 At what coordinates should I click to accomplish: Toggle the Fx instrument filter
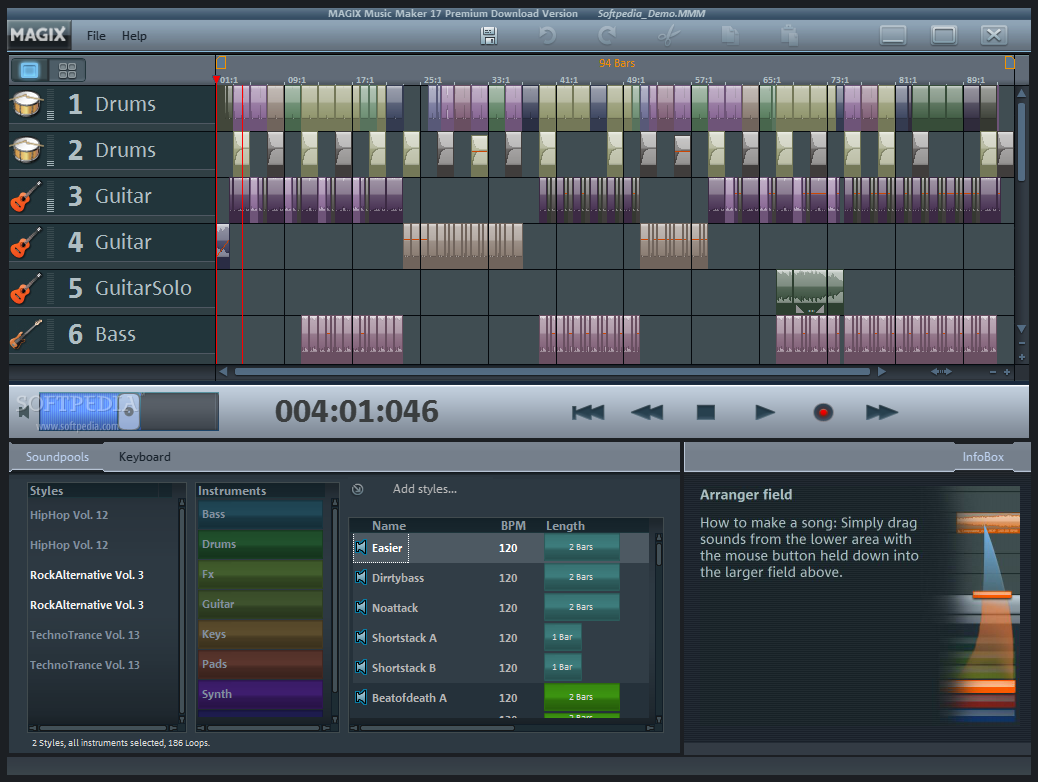pyautogui.click(x=260, y=575)
